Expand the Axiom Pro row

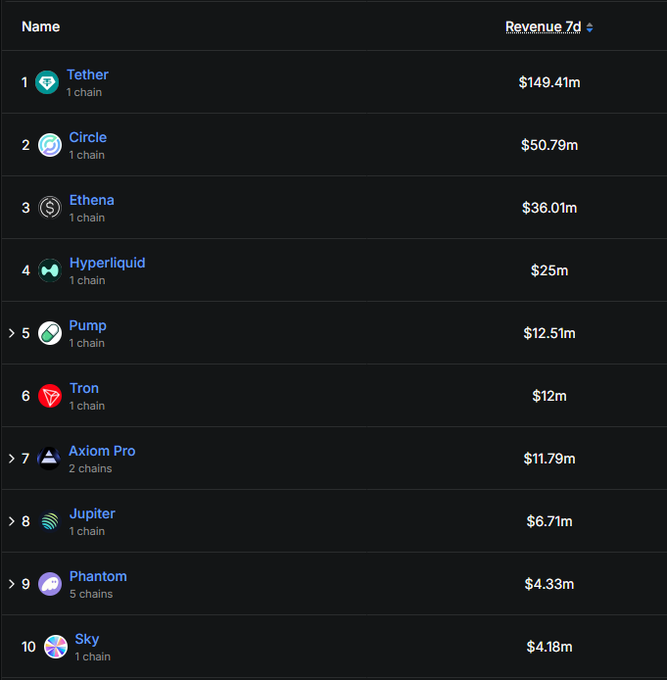(x=12, y=459)
